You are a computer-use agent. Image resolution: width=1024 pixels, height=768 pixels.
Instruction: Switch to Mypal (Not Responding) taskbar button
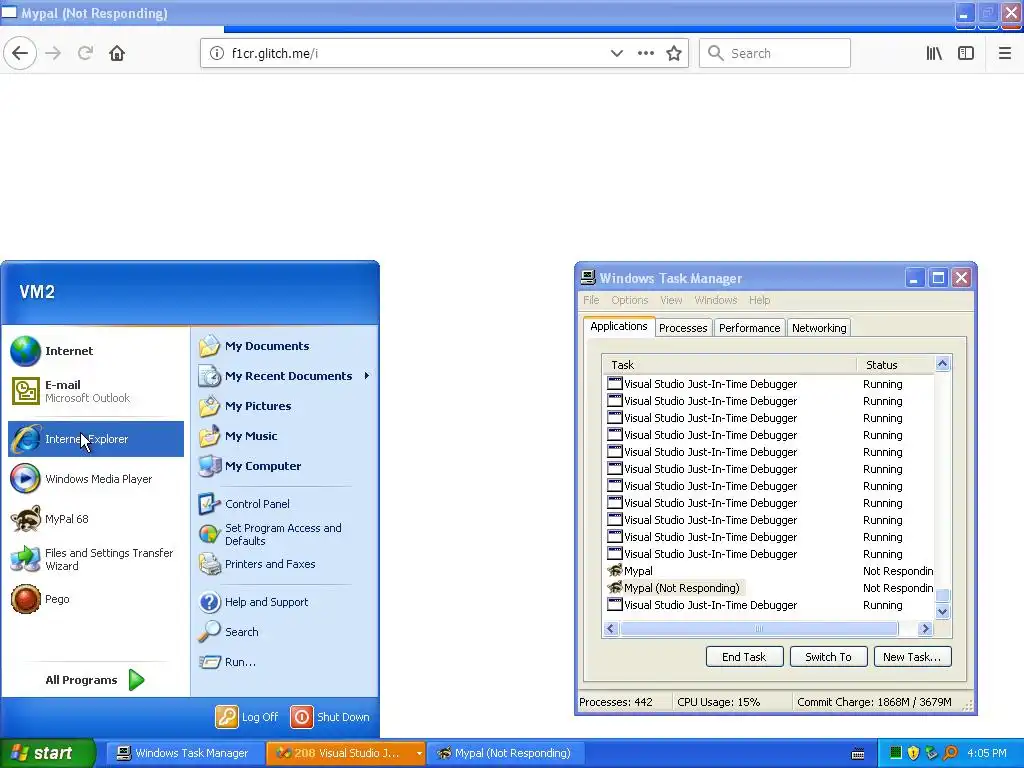(504, 753)
